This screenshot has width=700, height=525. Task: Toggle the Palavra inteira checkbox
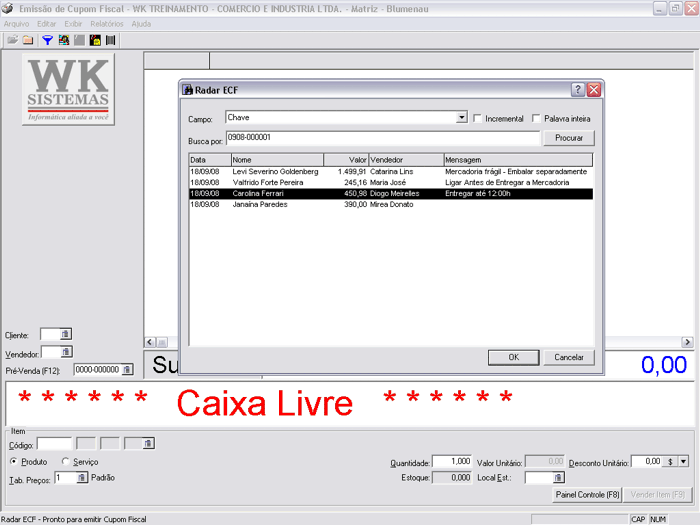[537, 118]
